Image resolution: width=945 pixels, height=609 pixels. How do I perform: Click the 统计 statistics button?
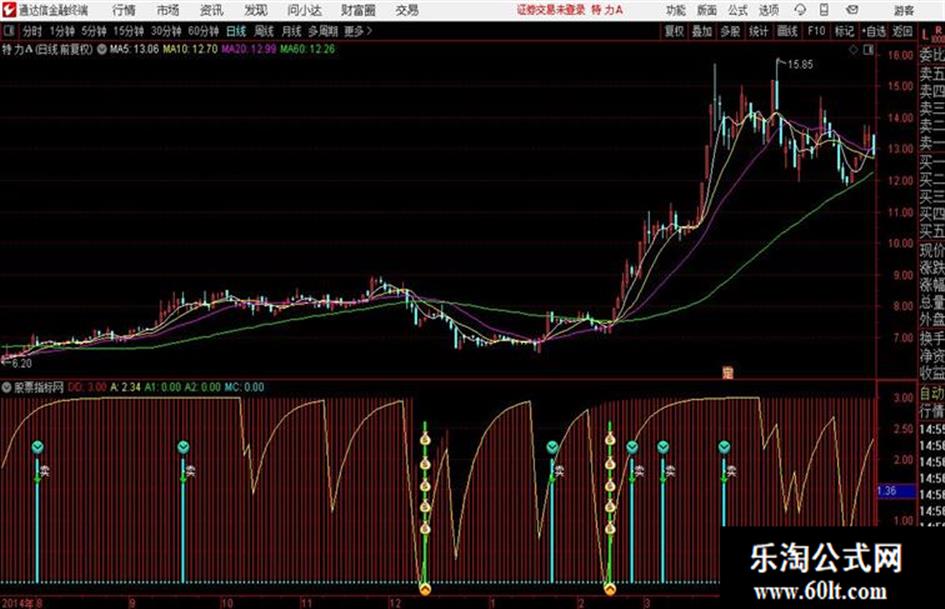759,31
